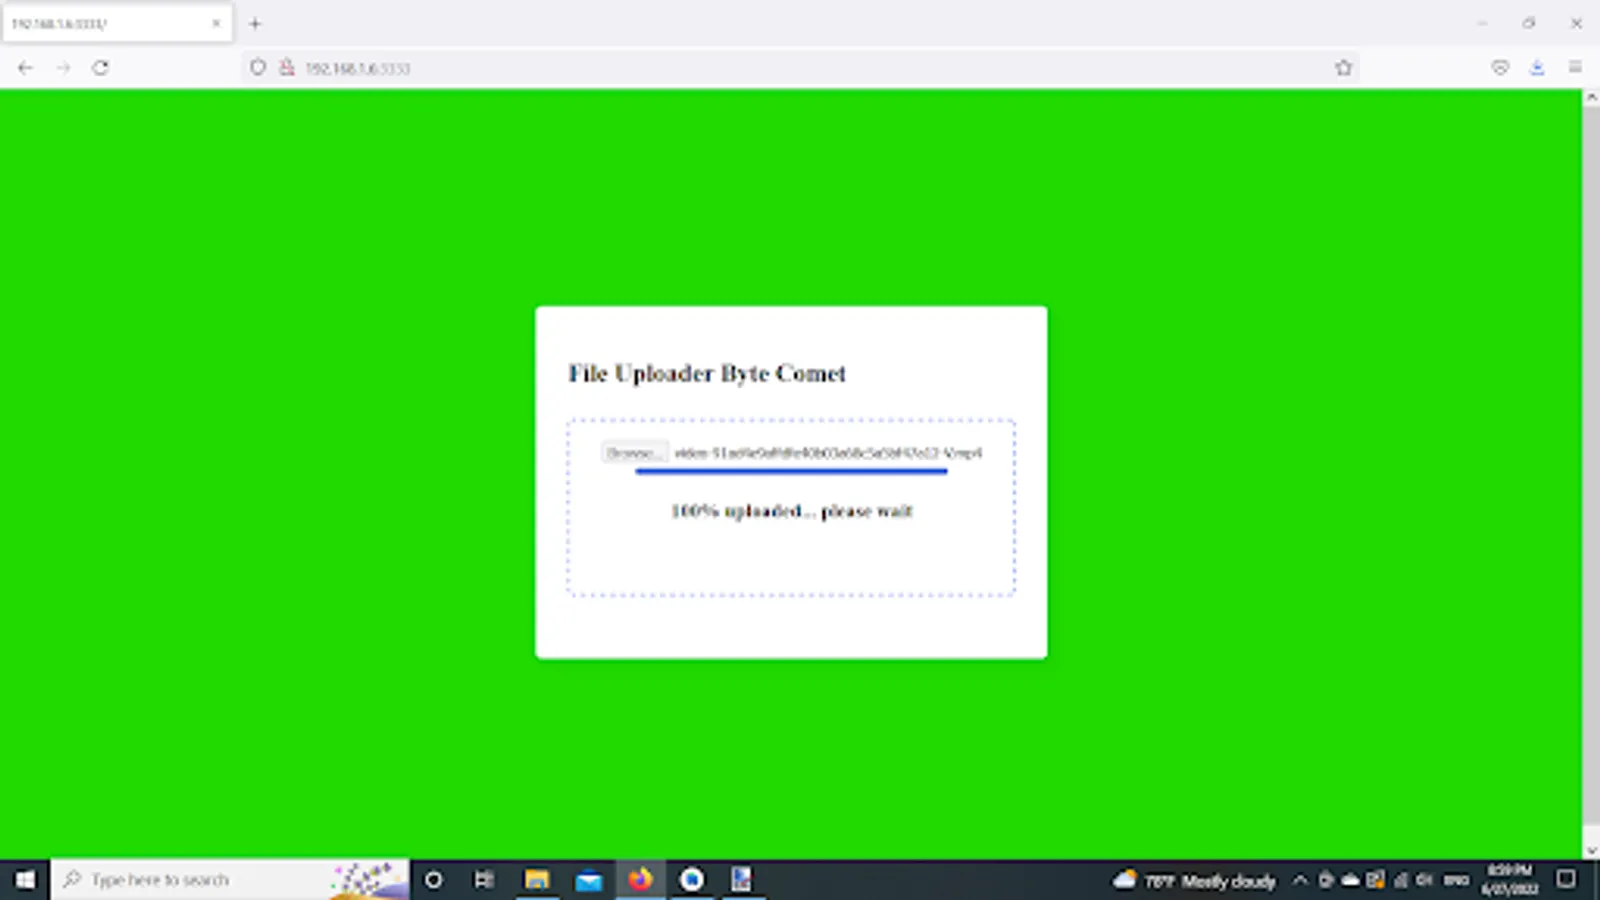Open the round blue taskbar app
The width and height of the screenshot is (1600, 900).
pyautogui.click(x=692, y=880)
